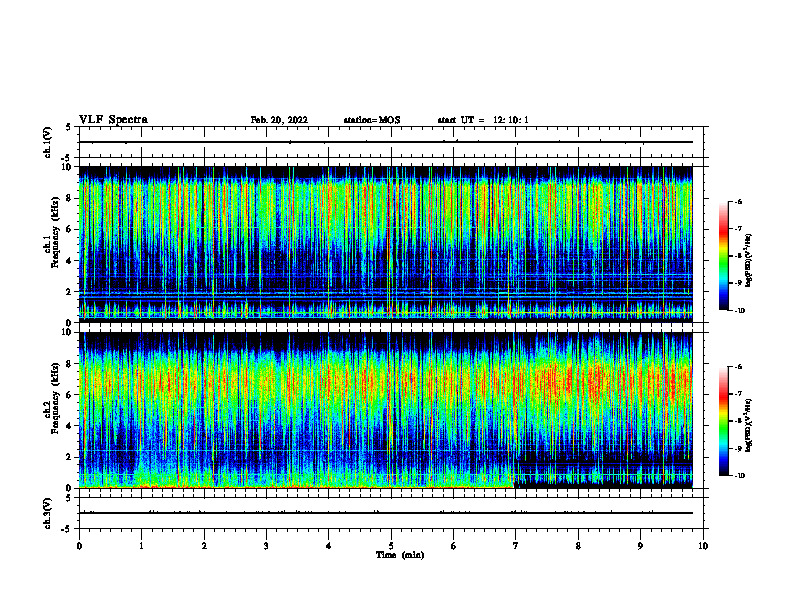The image size is (792, 612).
Task: Click the time axis tick label "5"
Action: (391, 546)
